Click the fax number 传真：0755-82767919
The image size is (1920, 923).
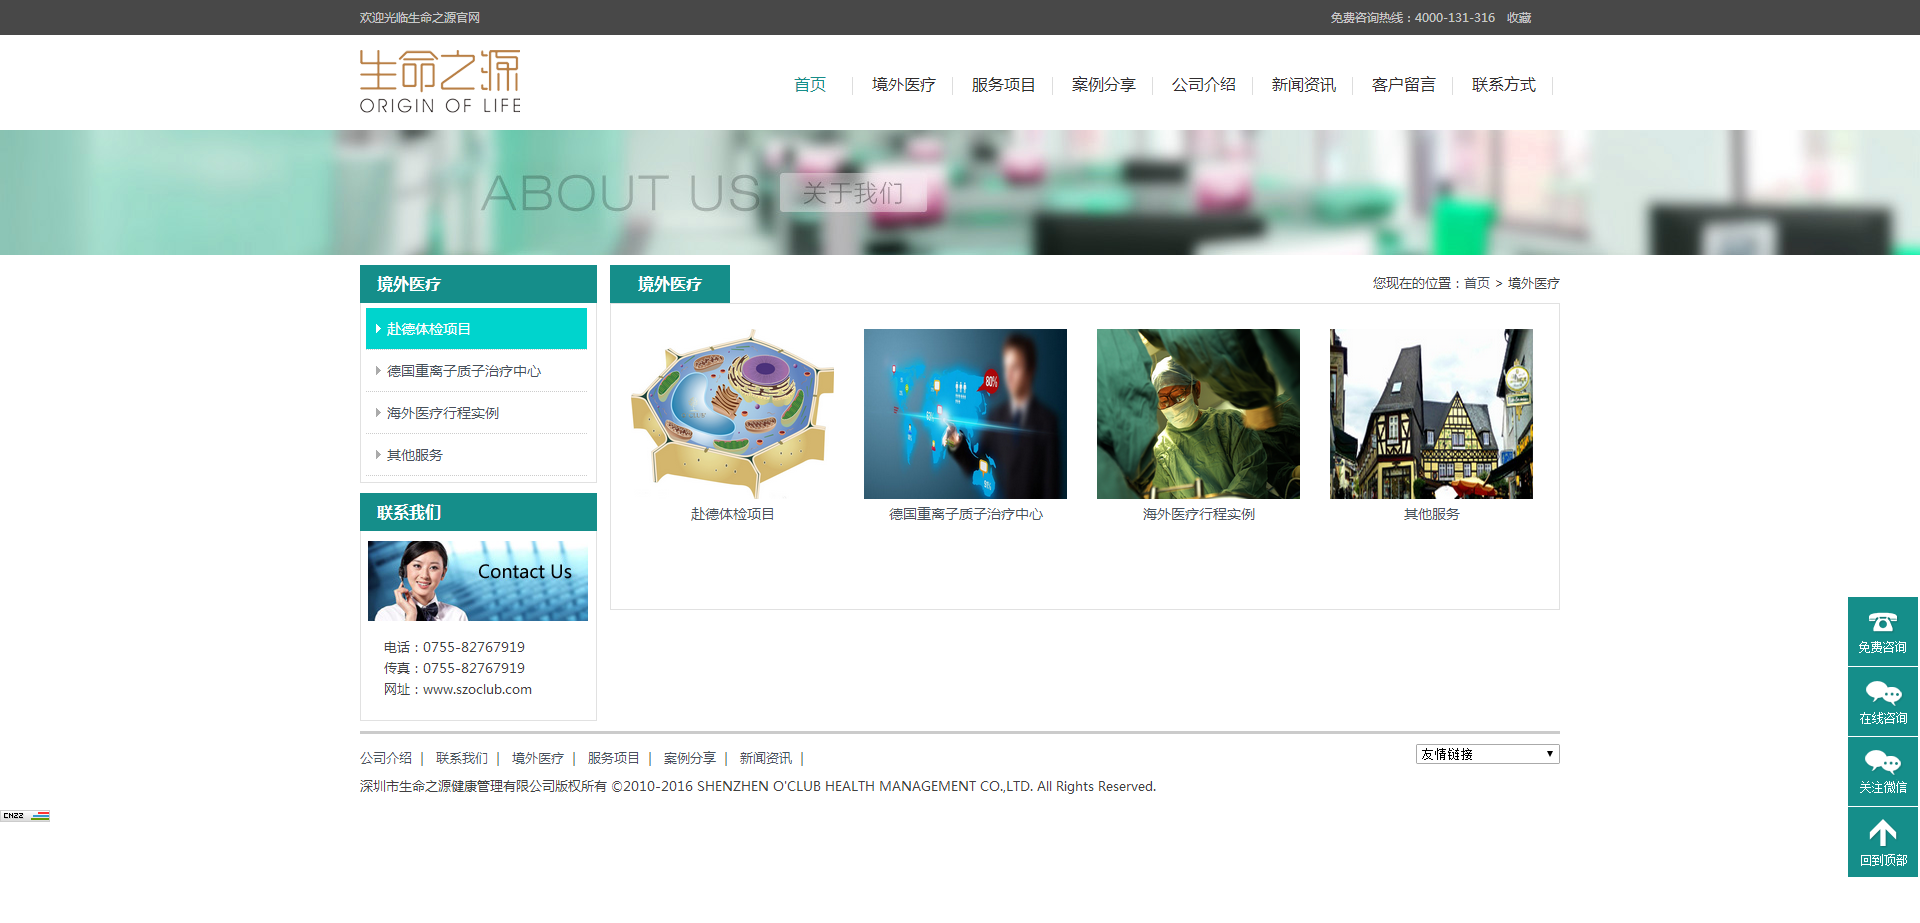click(x=454, y=669)
